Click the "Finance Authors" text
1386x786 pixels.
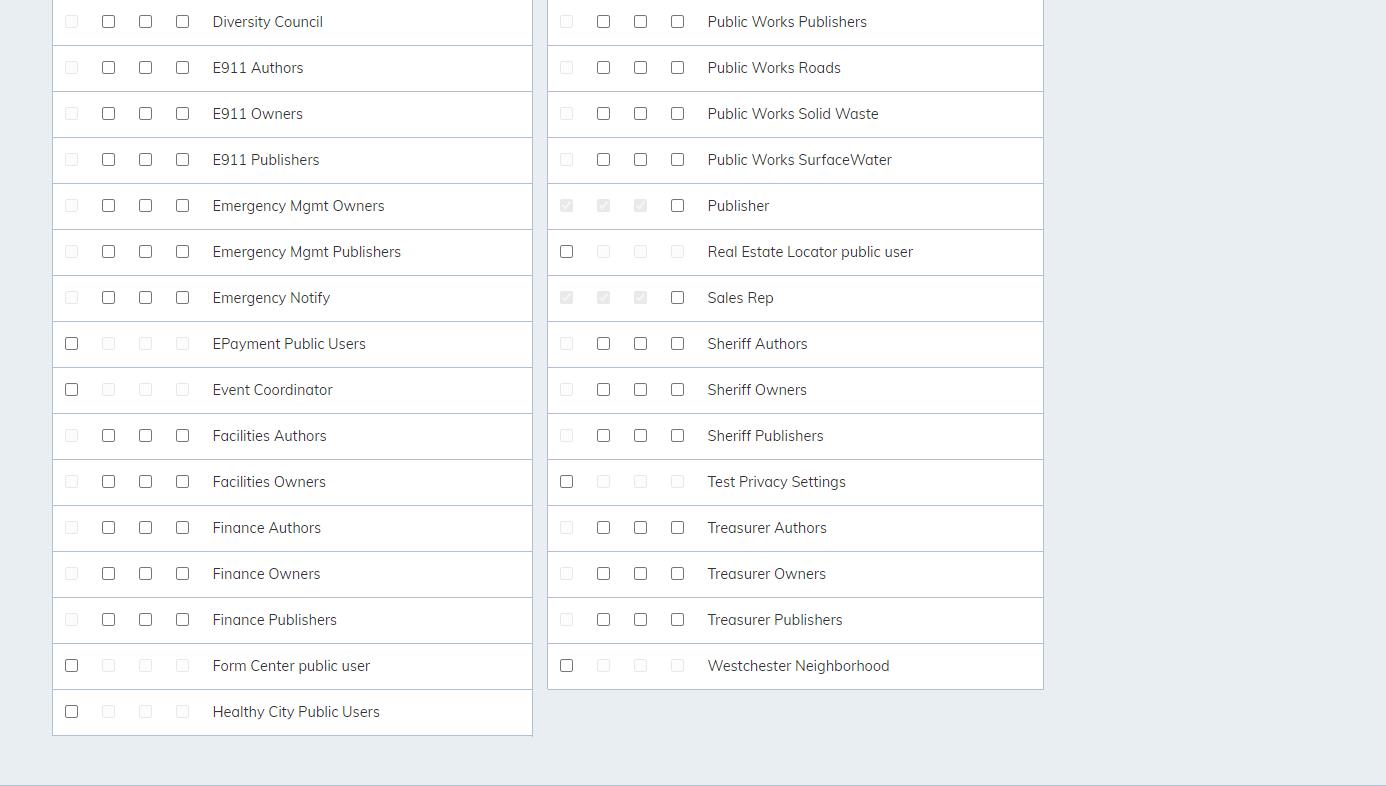click(x=266, y=528)
